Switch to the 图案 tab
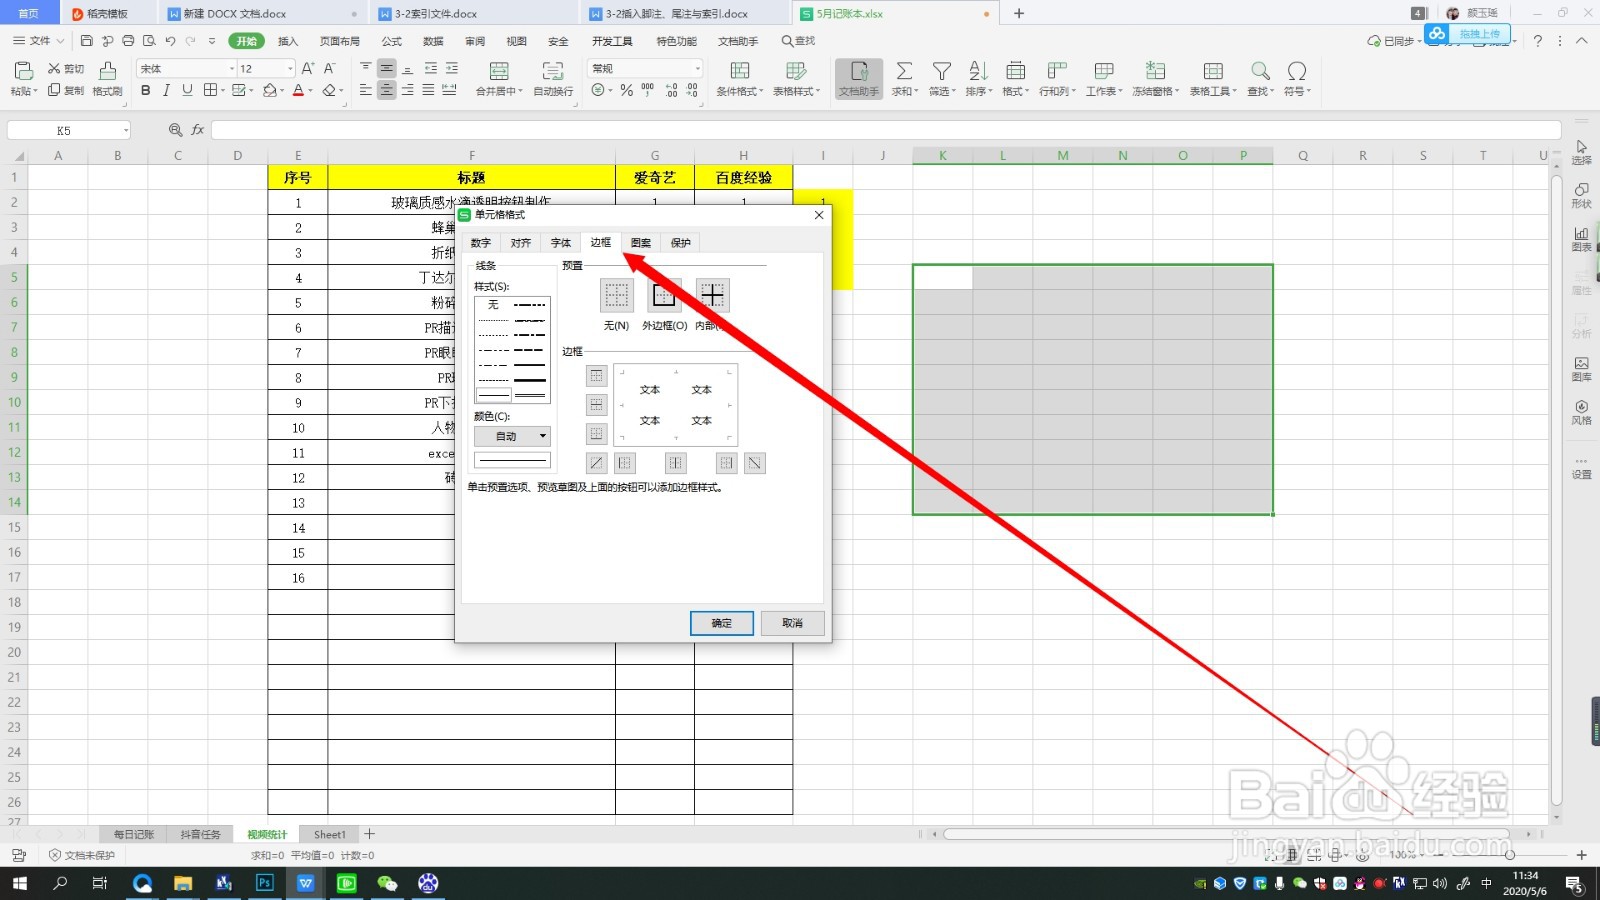1600x900 pixels. (x=641, y=243)
